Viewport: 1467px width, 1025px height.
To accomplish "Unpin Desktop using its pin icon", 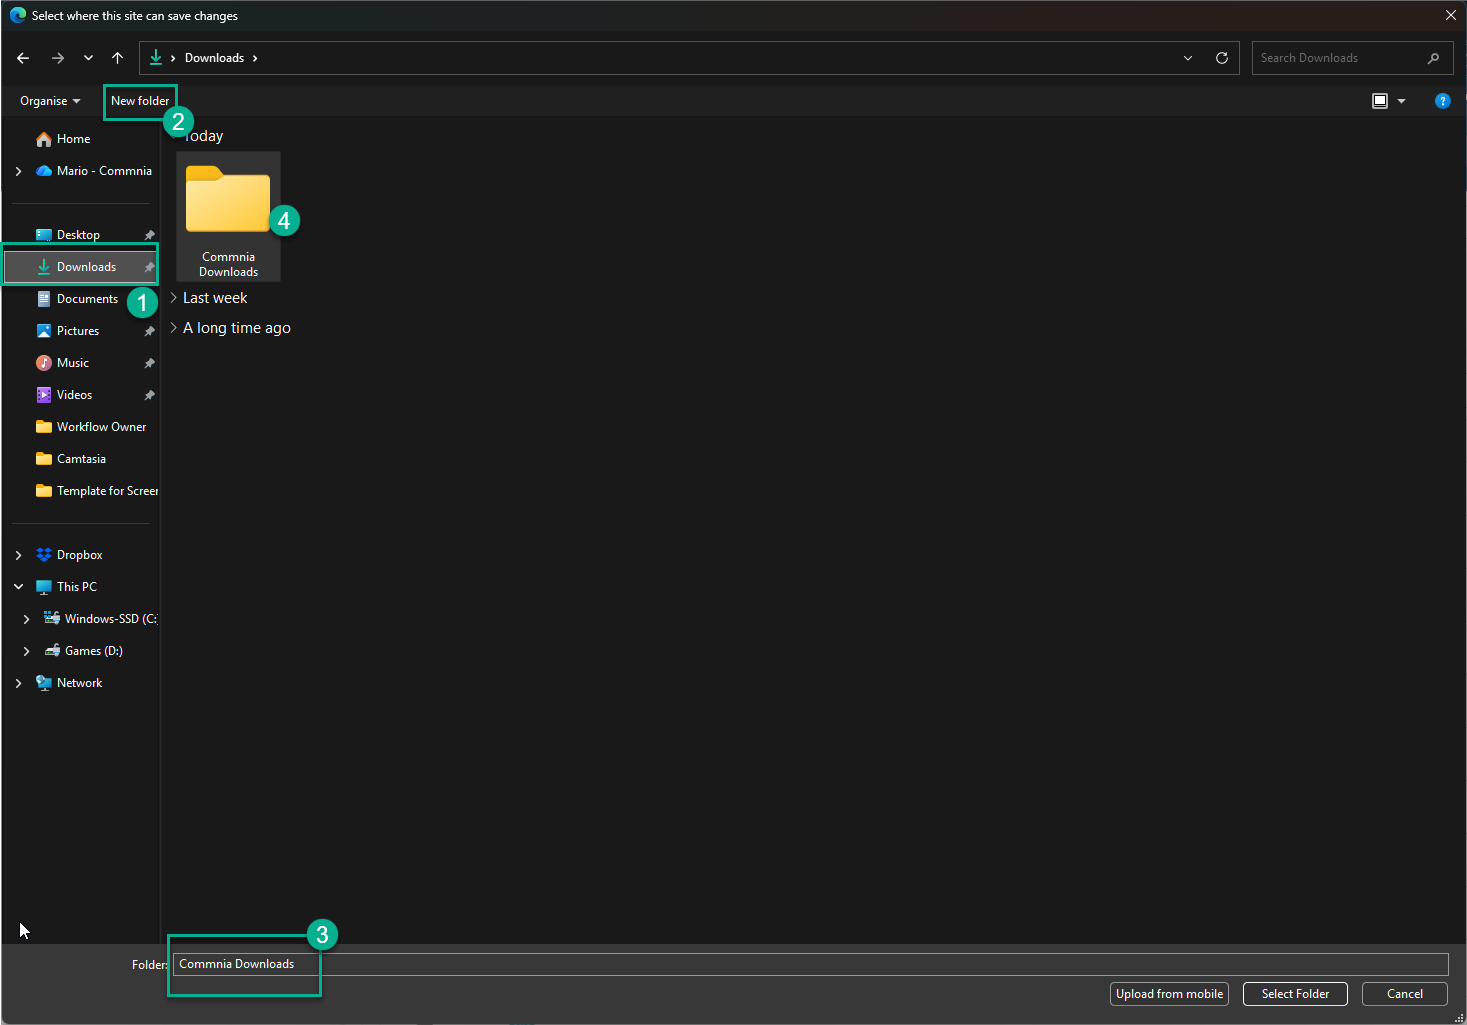I will click(149, 235).
